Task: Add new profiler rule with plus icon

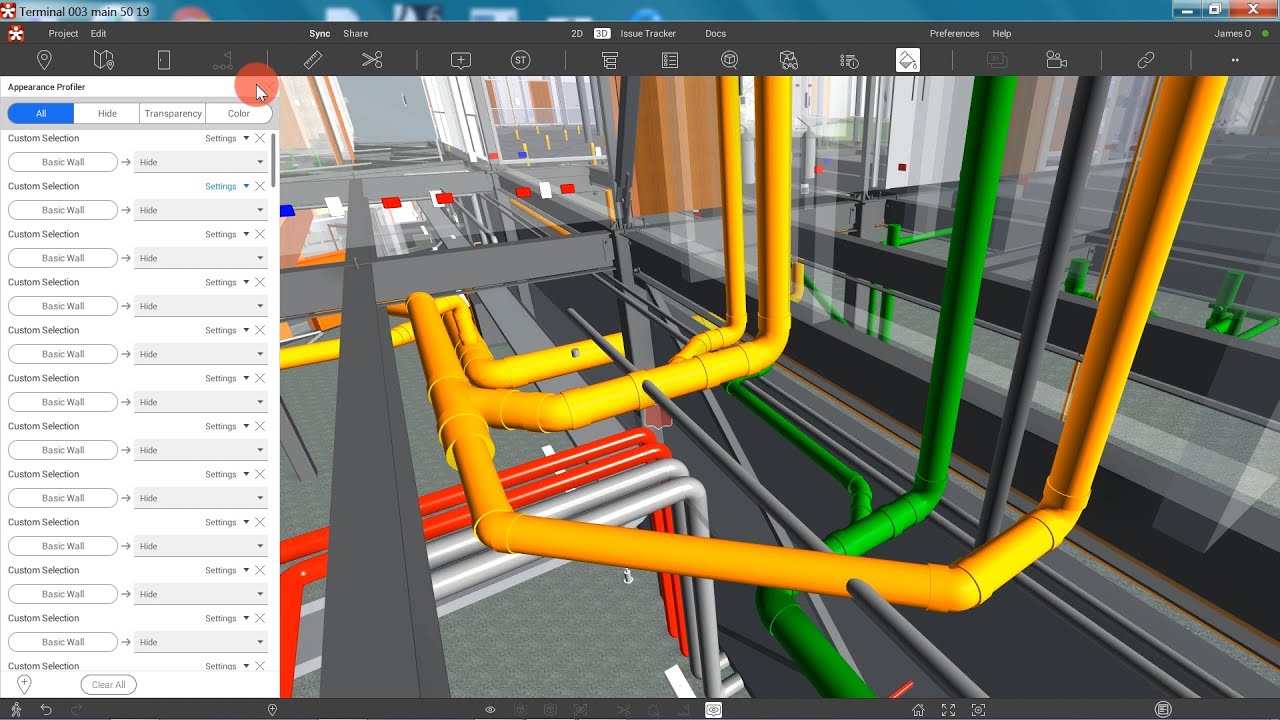Action: pyautogui.click(x=24, y=684)
